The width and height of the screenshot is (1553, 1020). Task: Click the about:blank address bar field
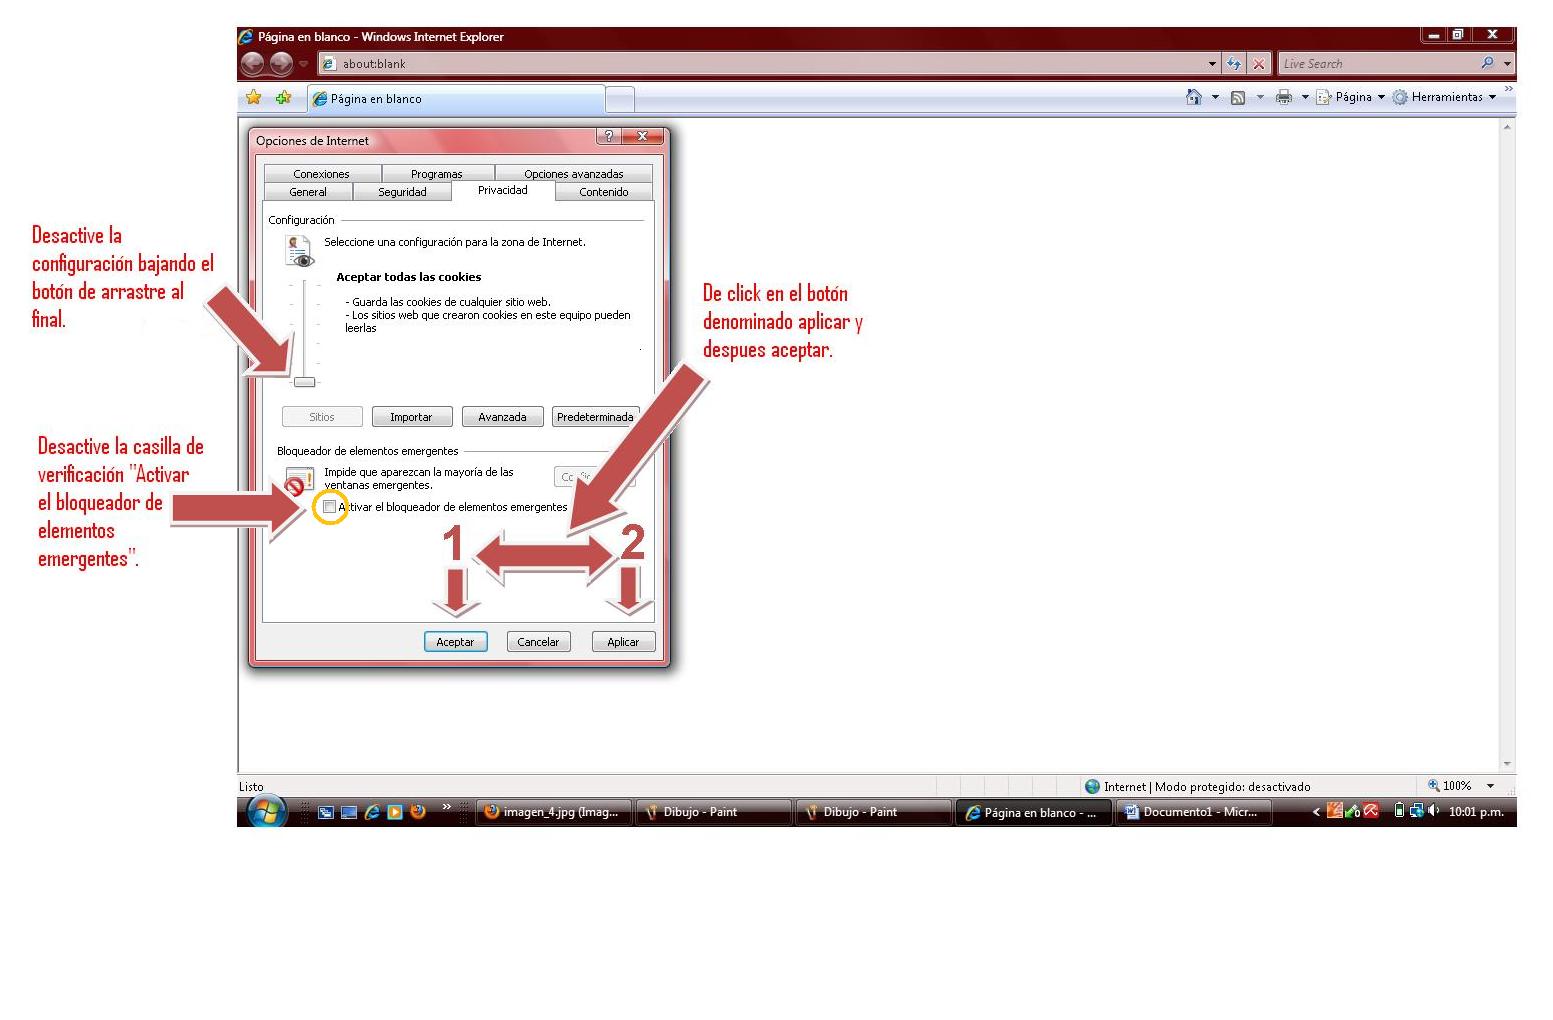click(760, 64)
